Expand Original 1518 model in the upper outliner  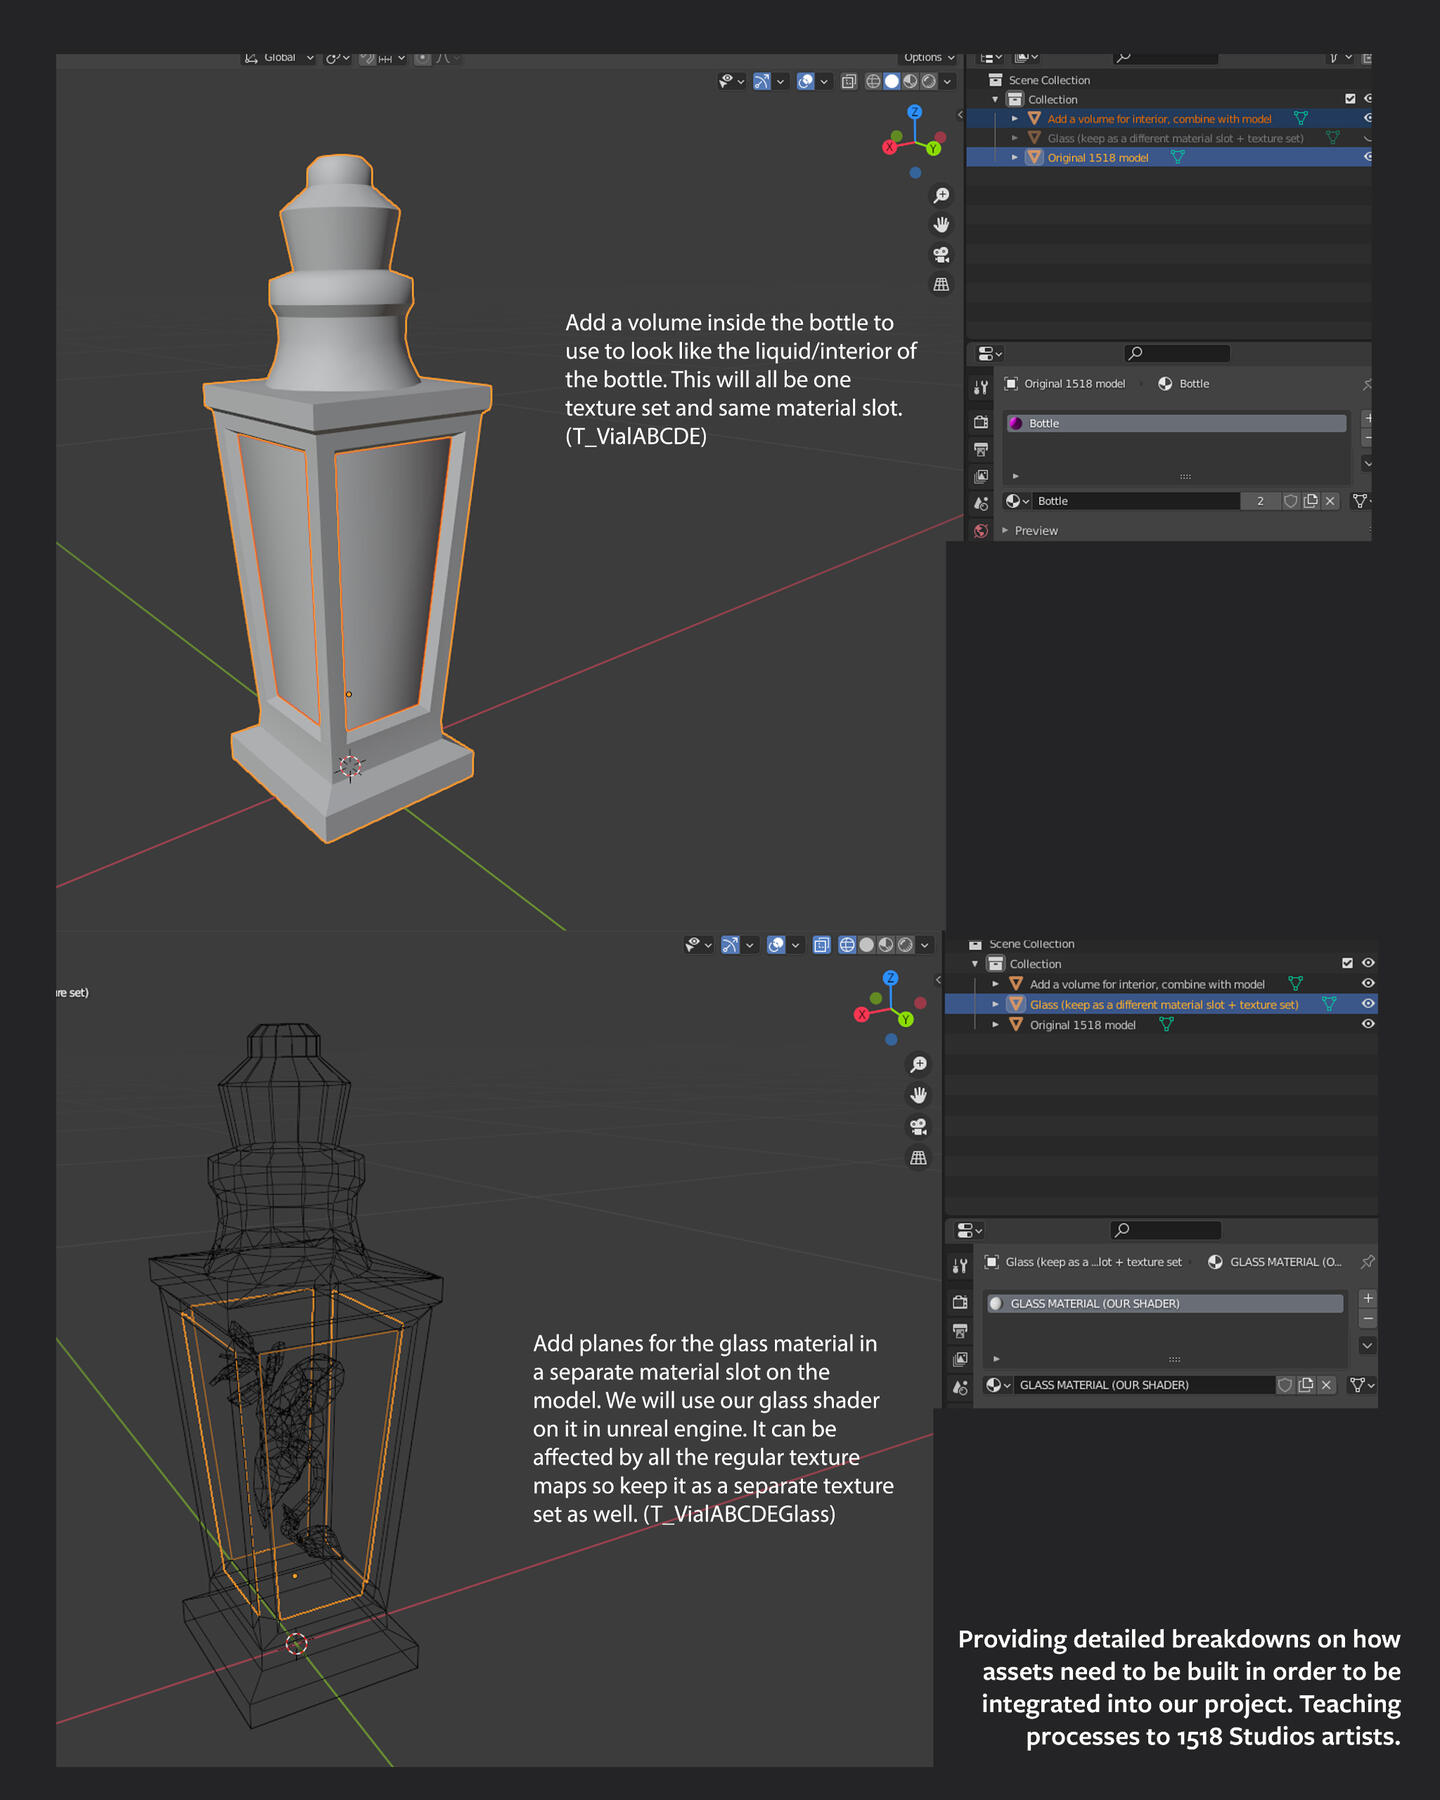(1015, 158)
